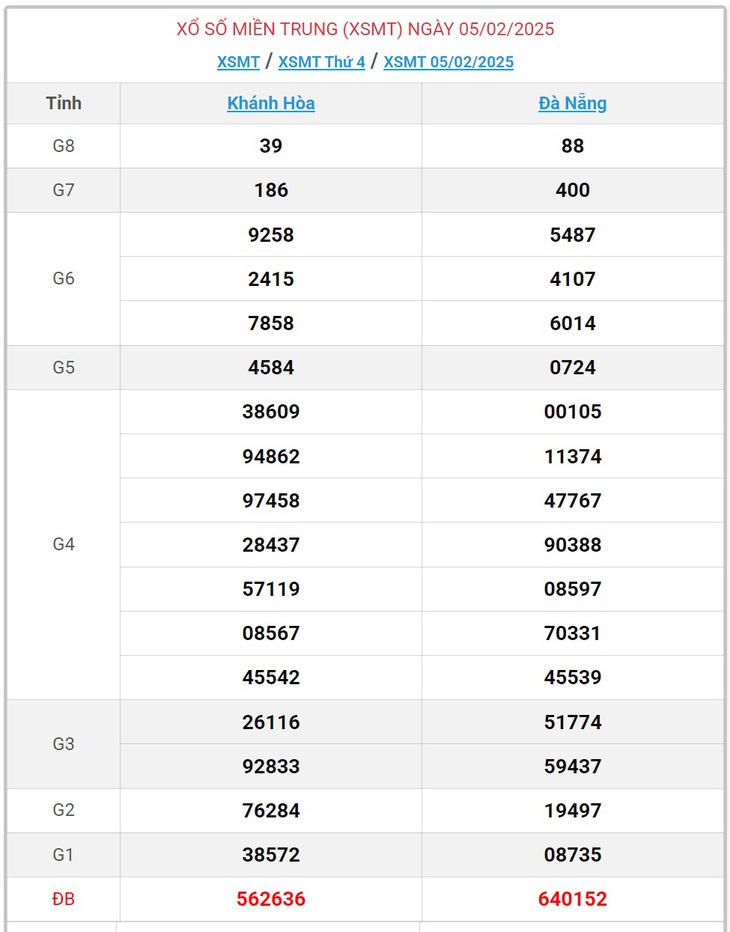
Task: Open the XSMT breadcrumb link
Action: [x=238, y=62]
